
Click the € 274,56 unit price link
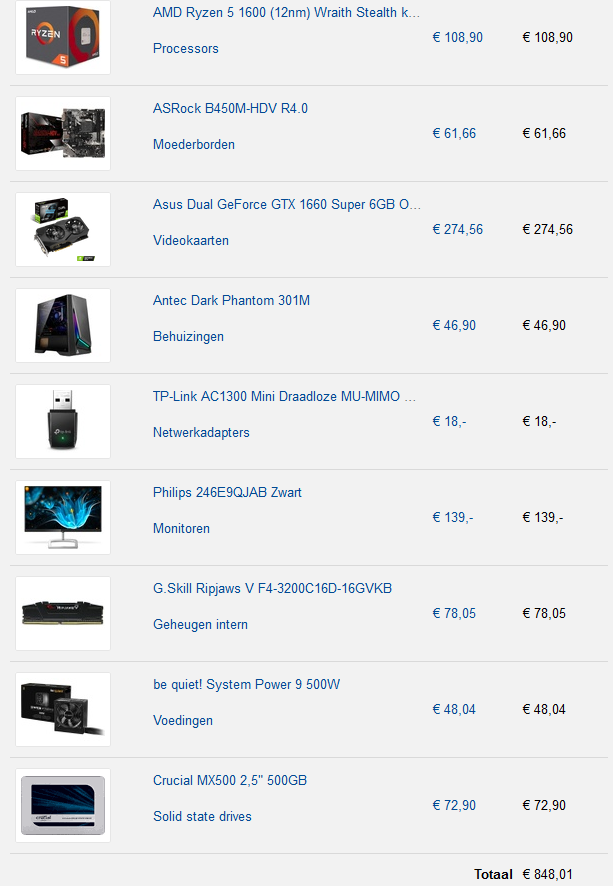[x=458, y=229]
